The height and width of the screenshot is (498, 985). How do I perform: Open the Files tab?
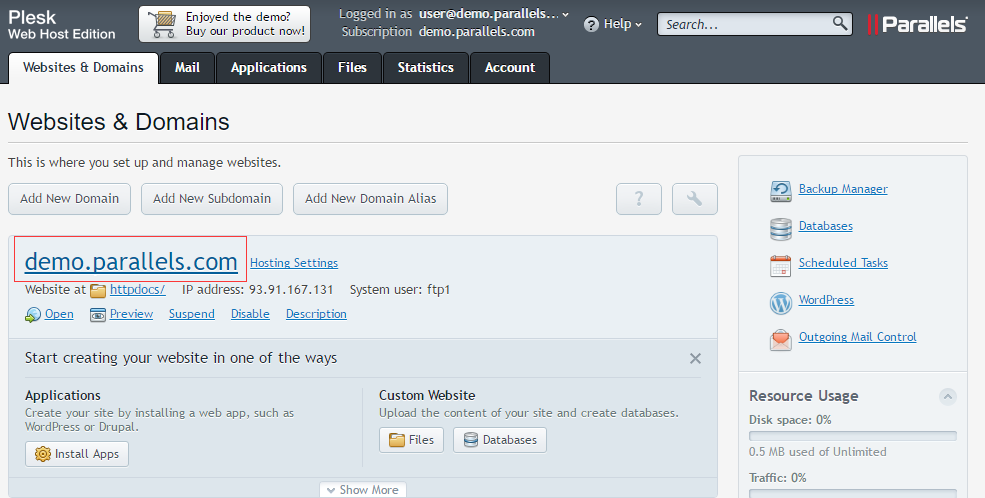point(352,68)
